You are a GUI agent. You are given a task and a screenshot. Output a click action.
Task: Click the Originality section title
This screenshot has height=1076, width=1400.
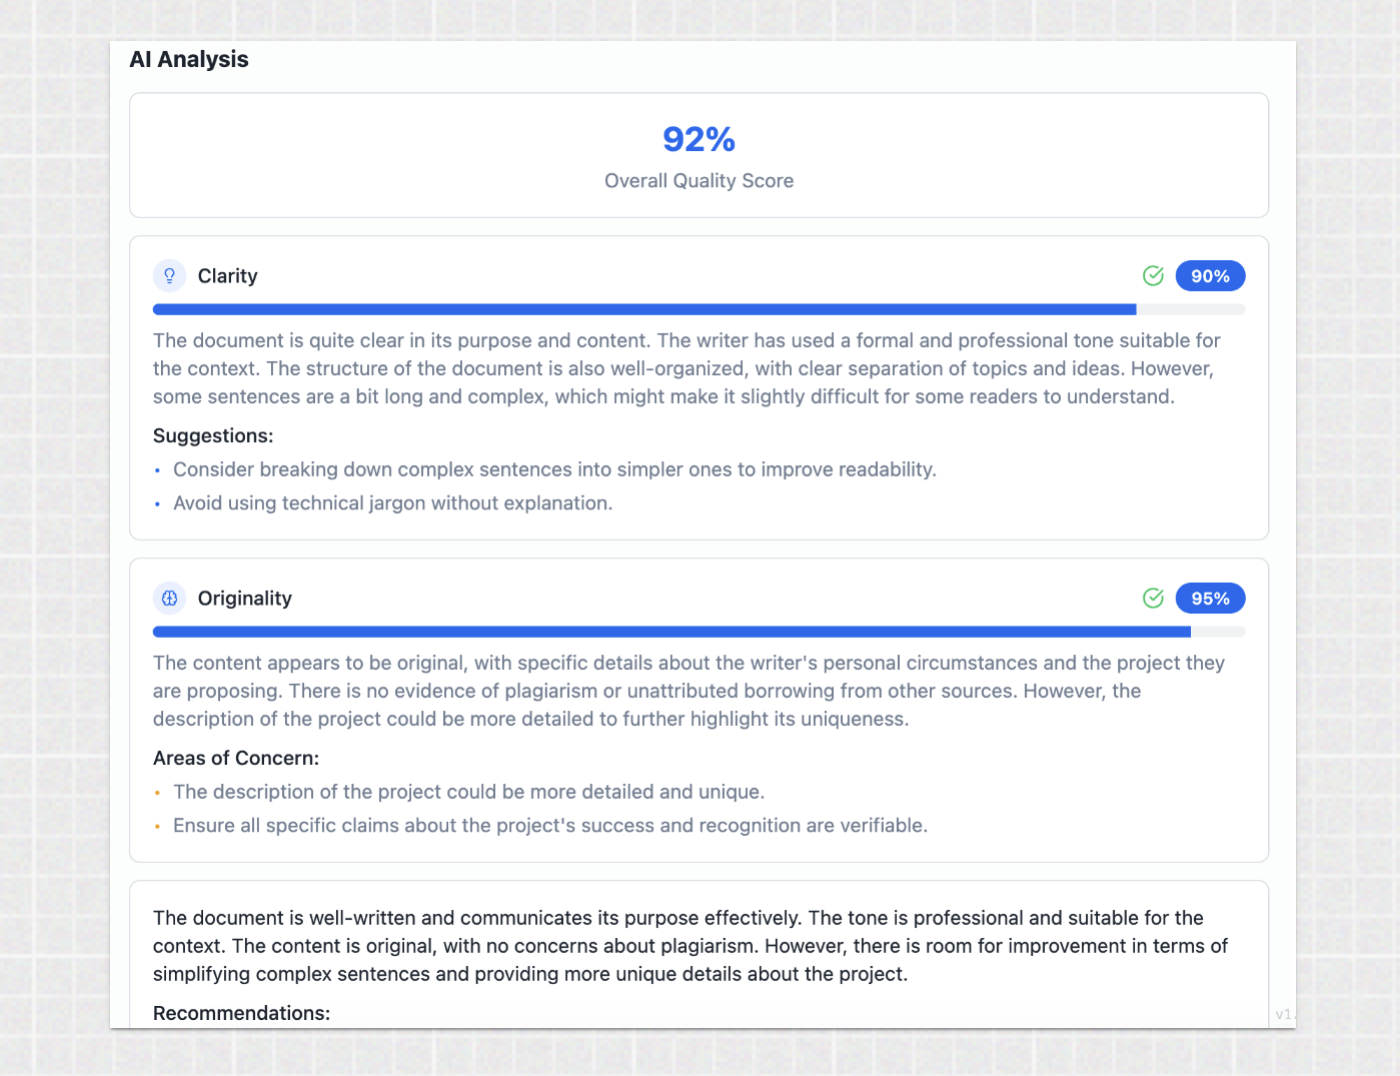pyautogui.click(x=245, y=598)
